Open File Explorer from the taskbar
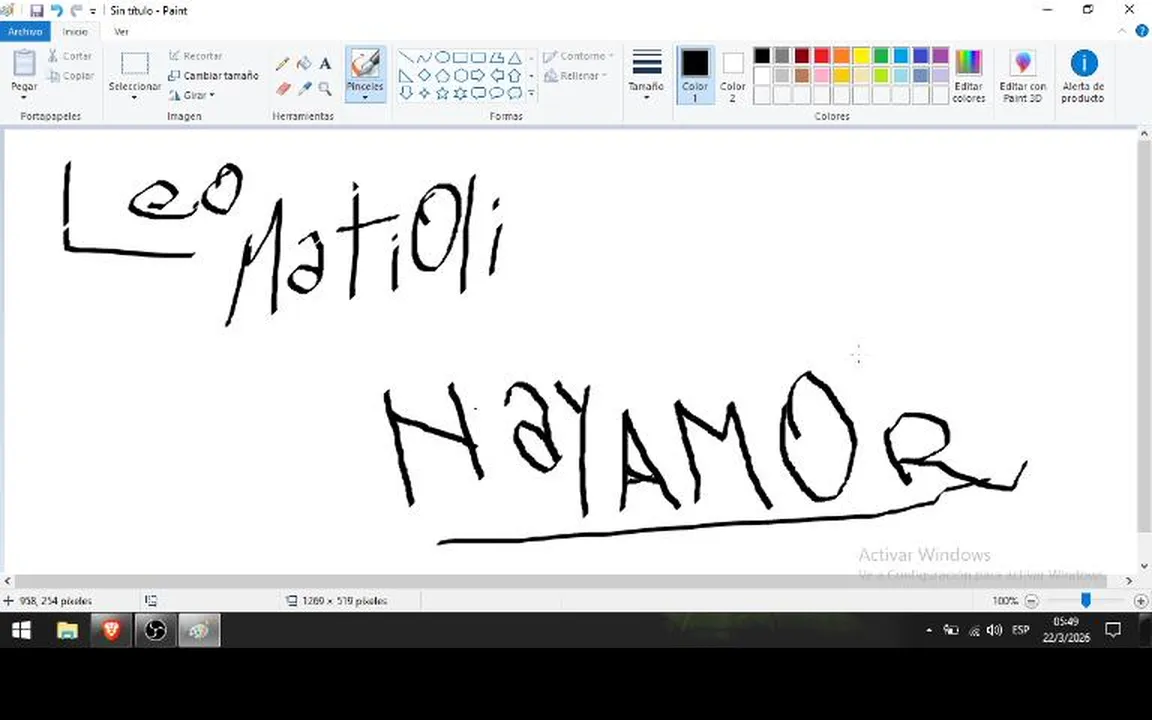The image size is (1152, 720). pos(67,630)
